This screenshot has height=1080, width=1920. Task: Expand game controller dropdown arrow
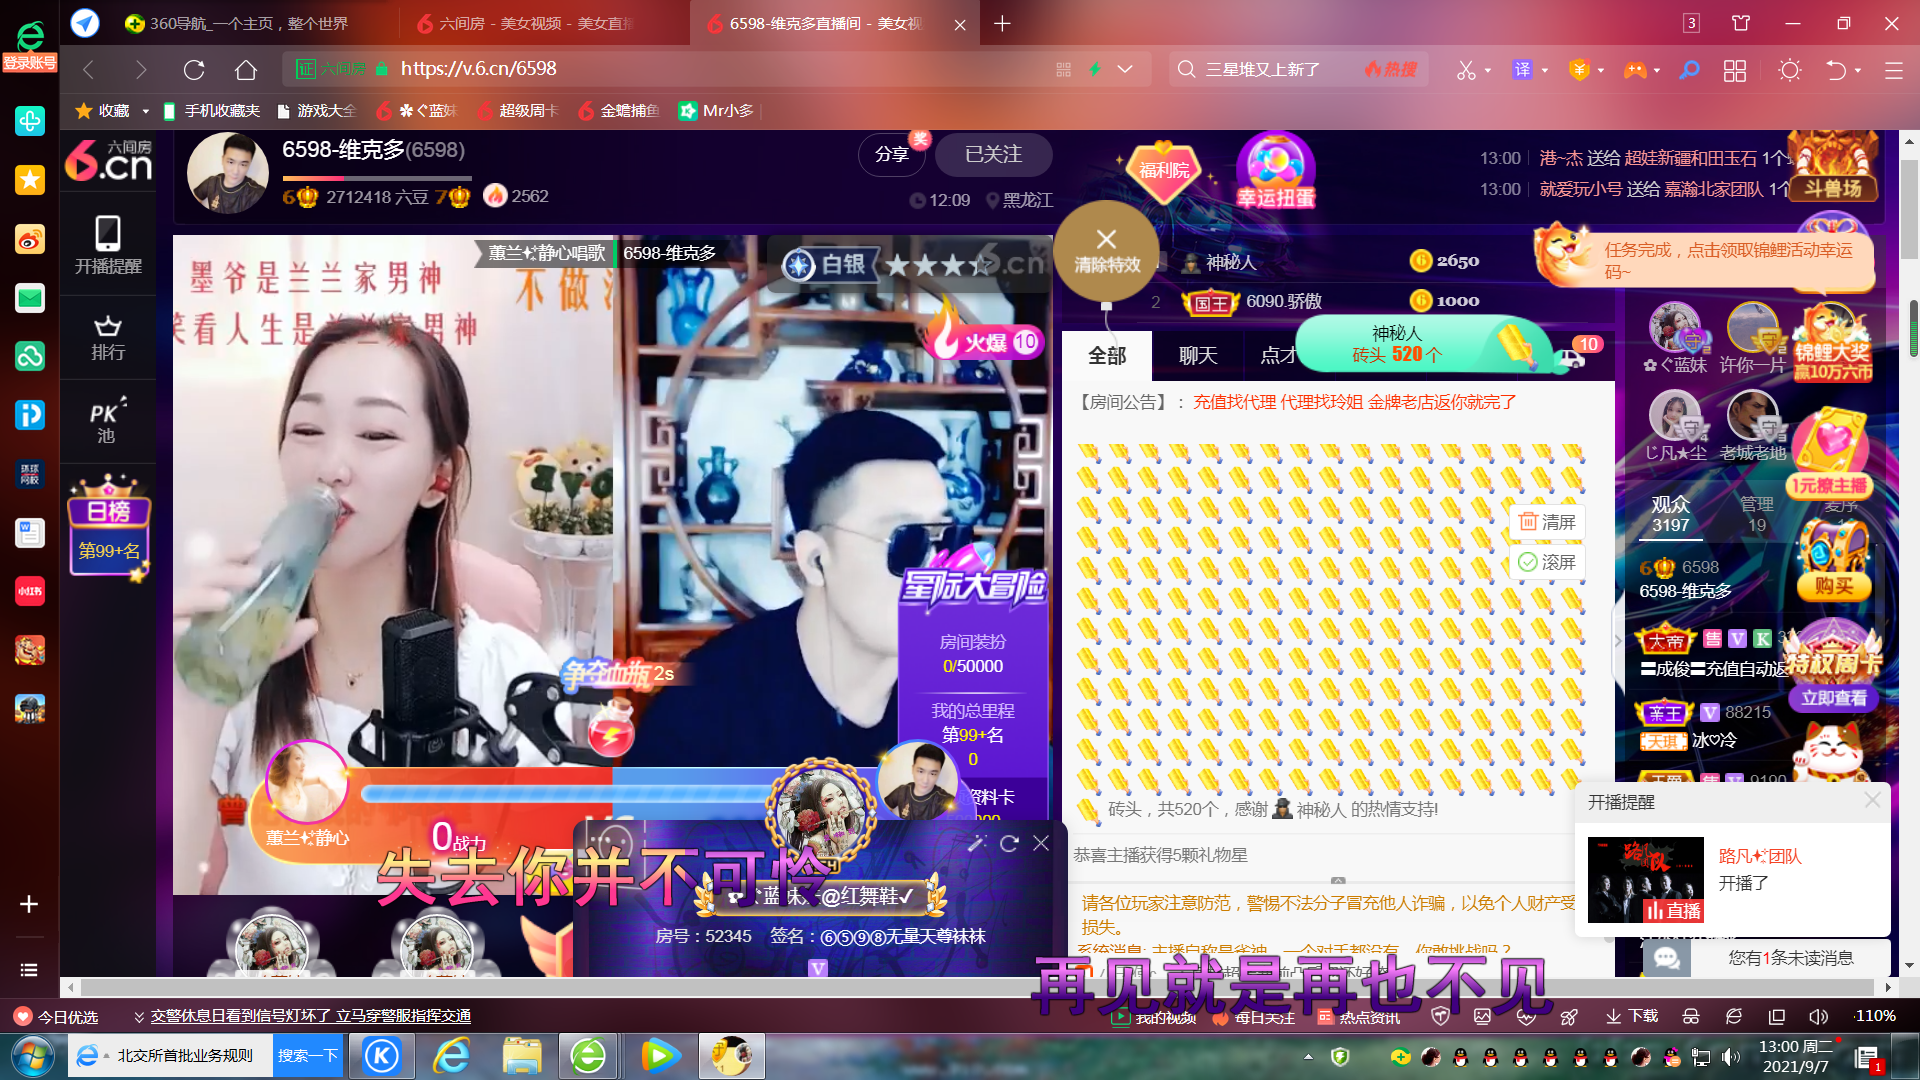[1657, 70]
